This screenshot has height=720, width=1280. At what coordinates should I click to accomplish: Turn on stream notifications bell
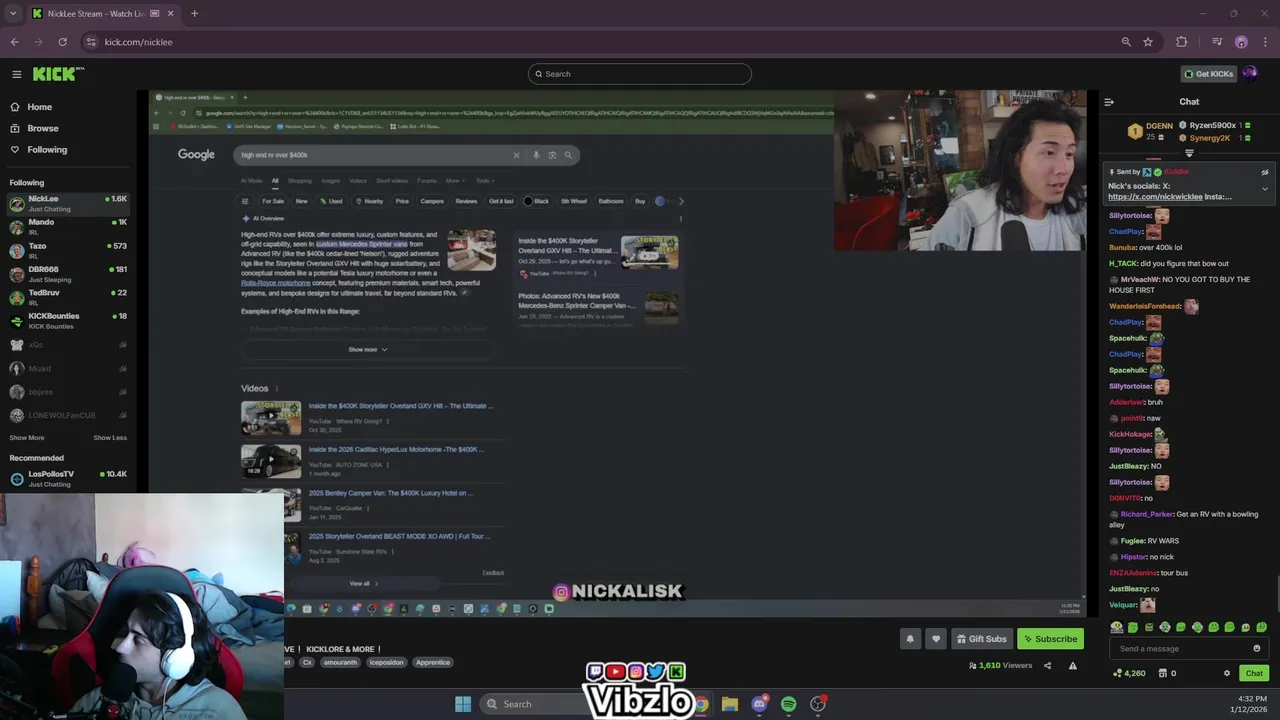pos(910,639)
